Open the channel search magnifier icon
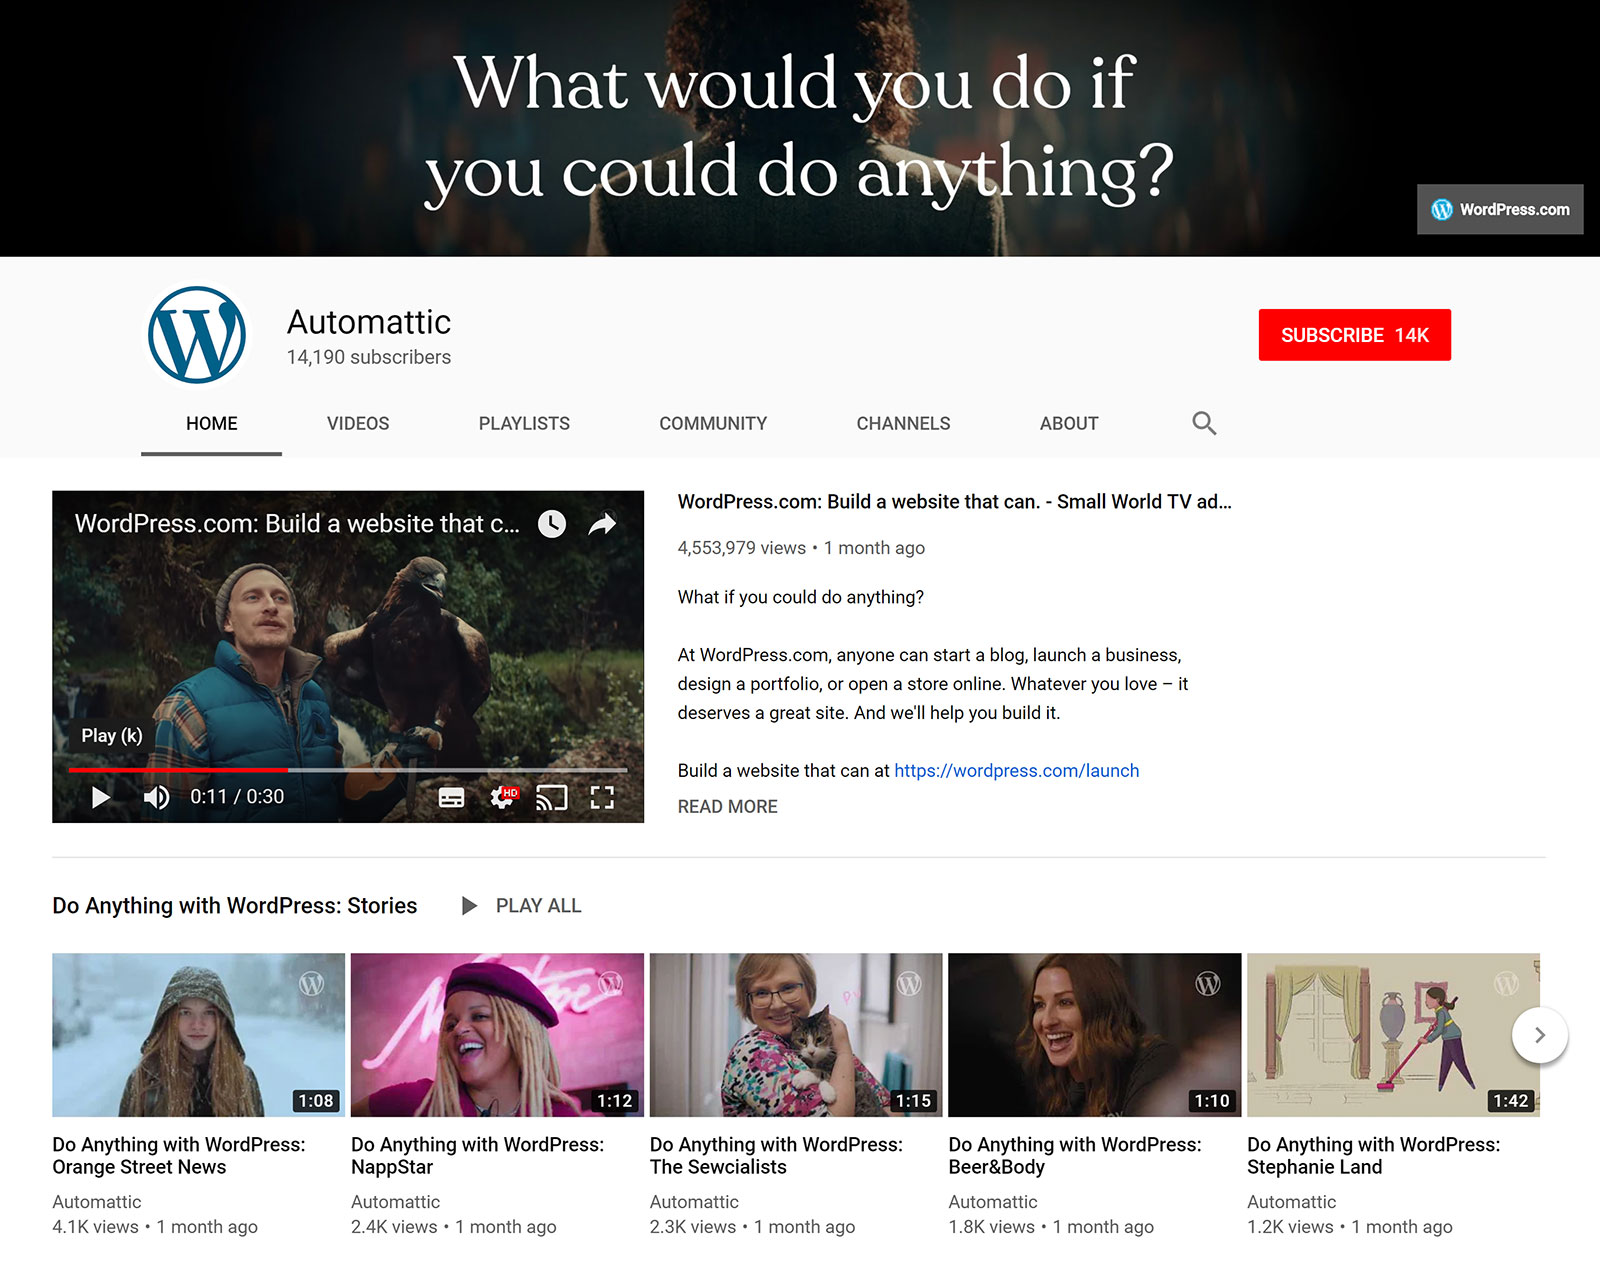The width and height of the screenshot is (1600, 1265). point(1204,423)
